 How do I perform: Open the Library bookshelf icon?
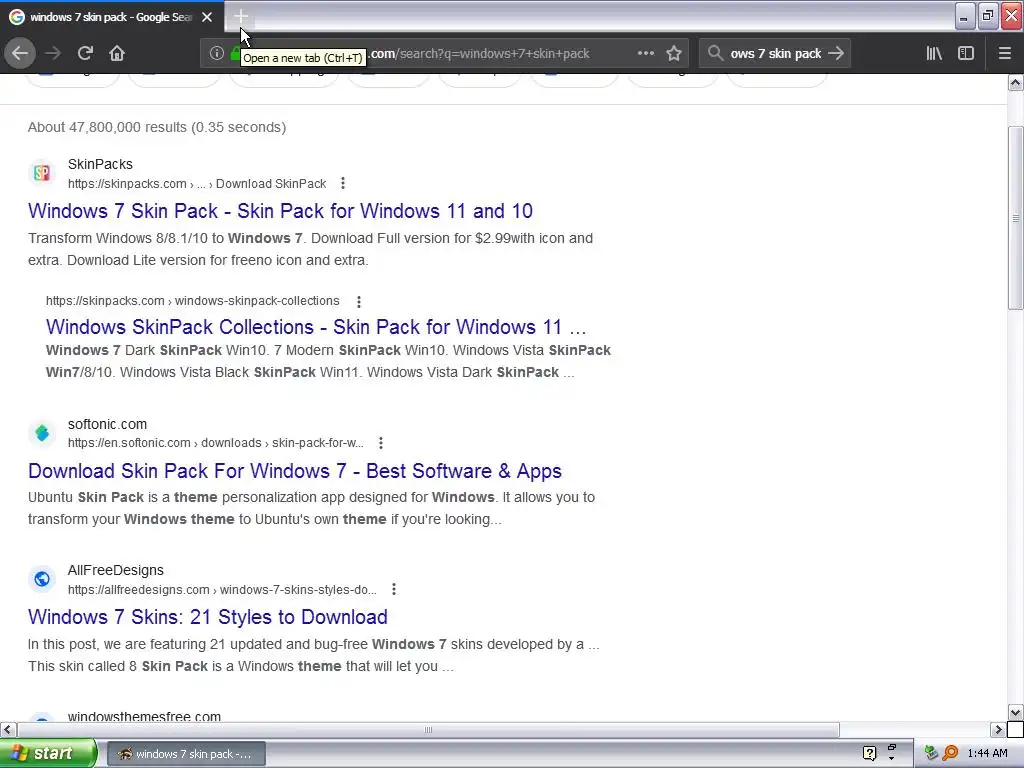(934, 54)
